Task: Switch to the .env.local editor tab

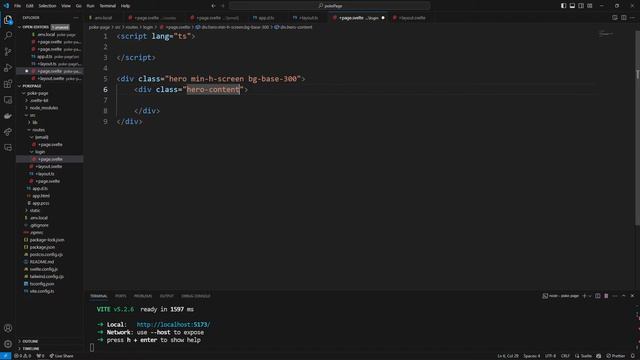Action: (103, 18)
